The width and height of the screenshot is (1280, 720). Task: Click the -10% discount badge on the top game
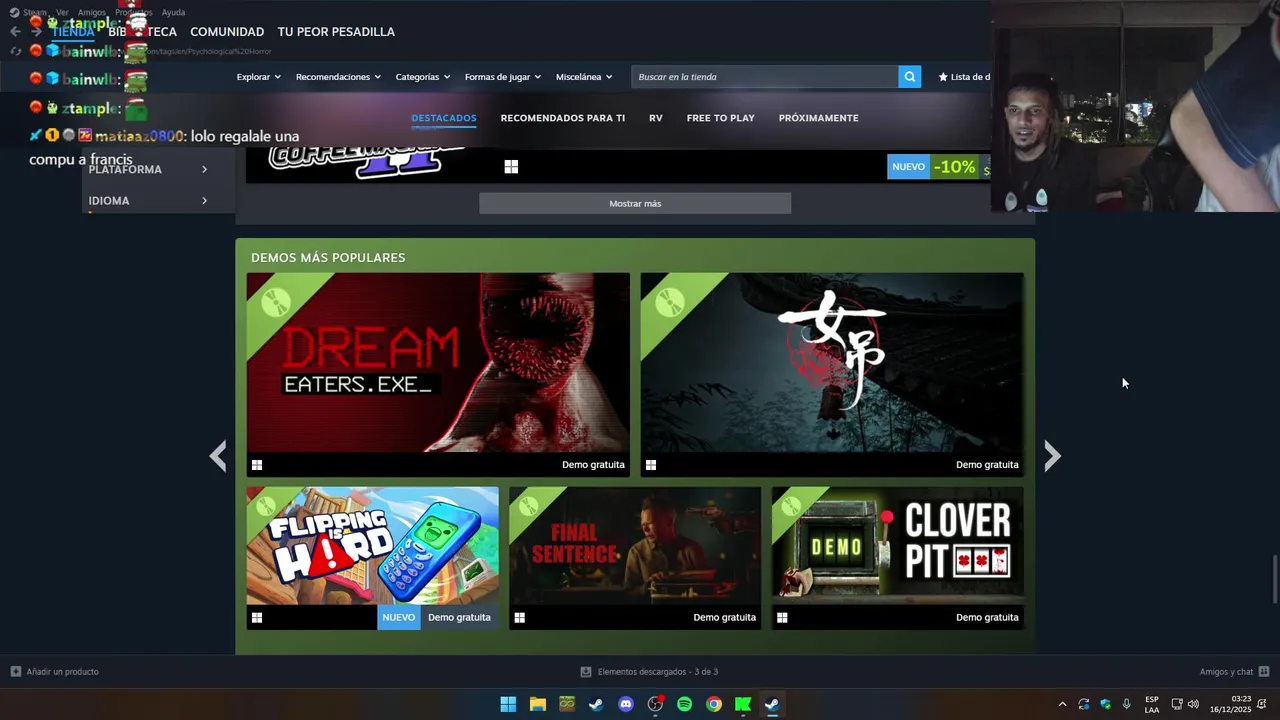coord(954,167)
